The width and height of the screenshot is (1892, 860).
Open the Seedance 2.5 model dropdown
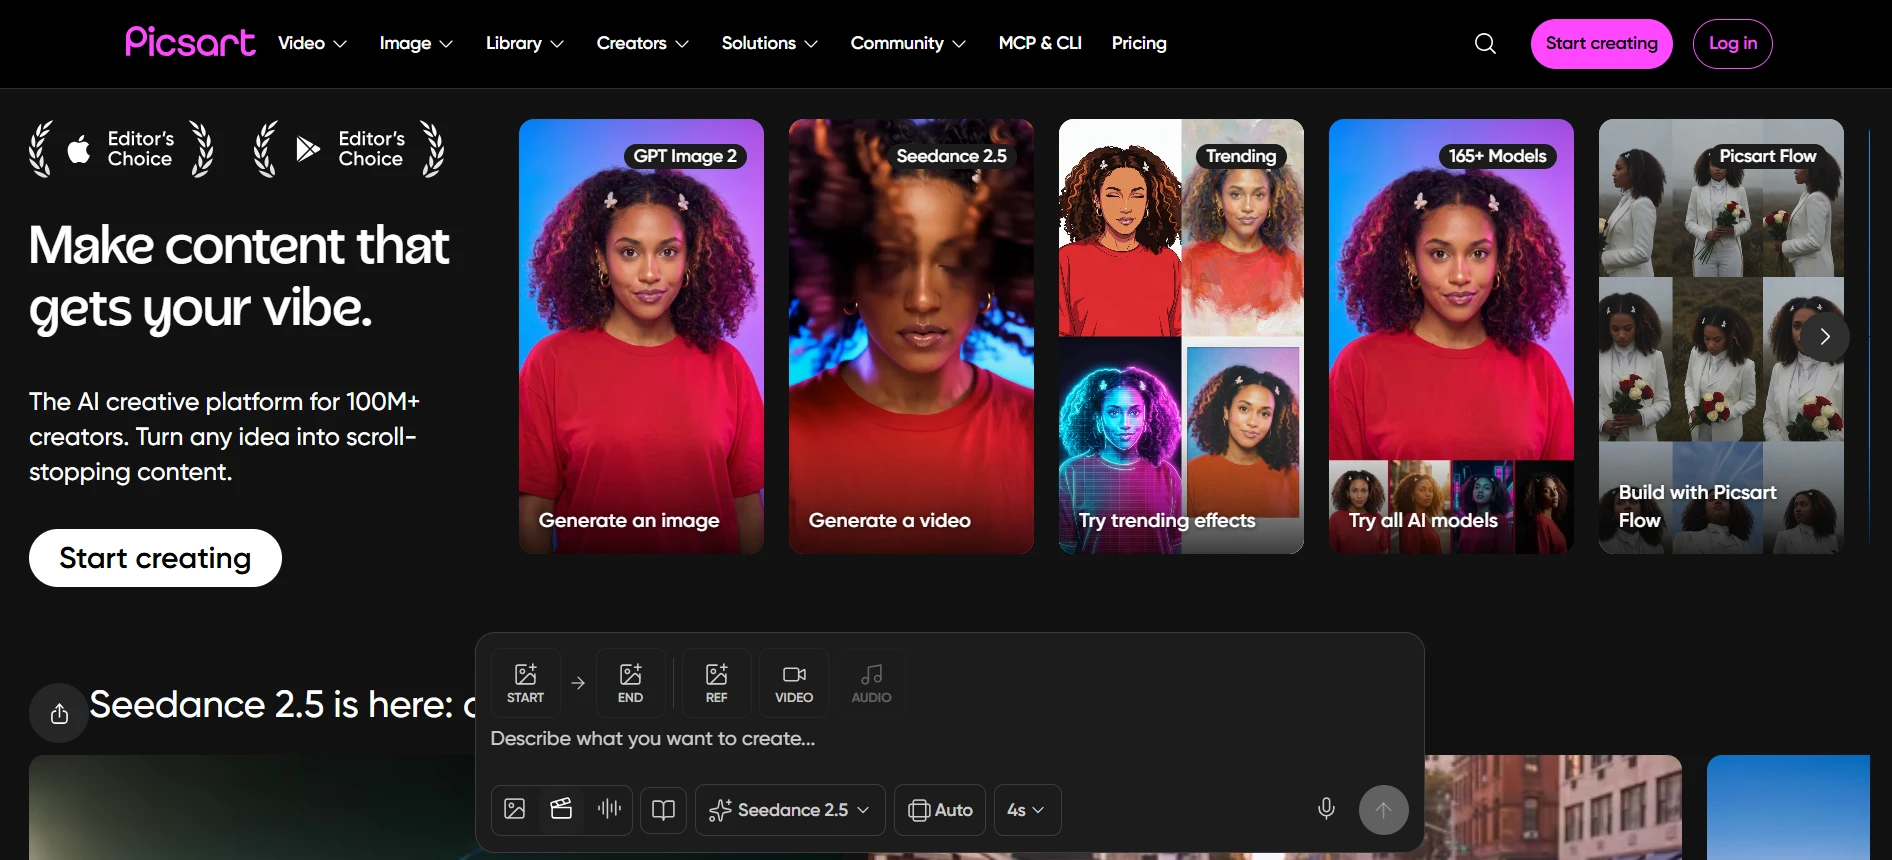pyautogui.click(x=790, y=810)
